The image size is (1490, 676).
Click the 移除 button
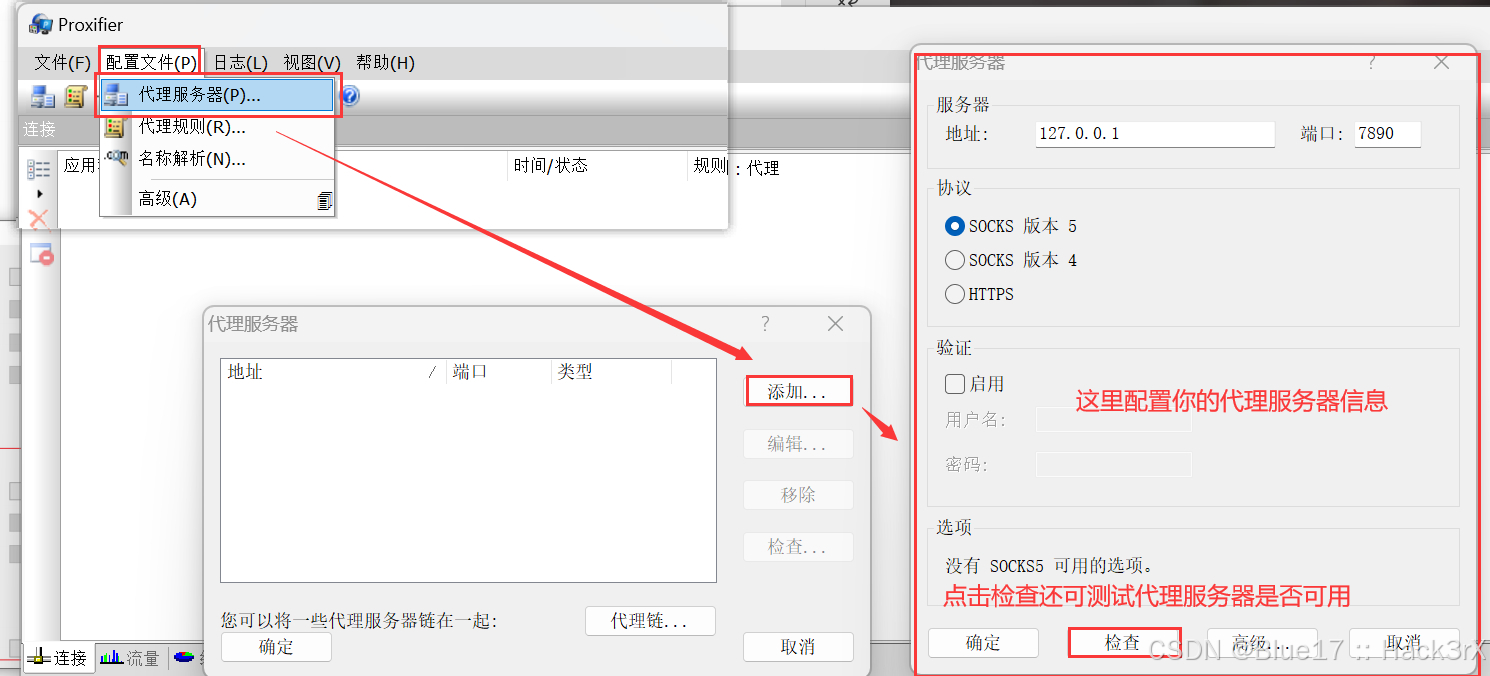[x=798, y=495]
